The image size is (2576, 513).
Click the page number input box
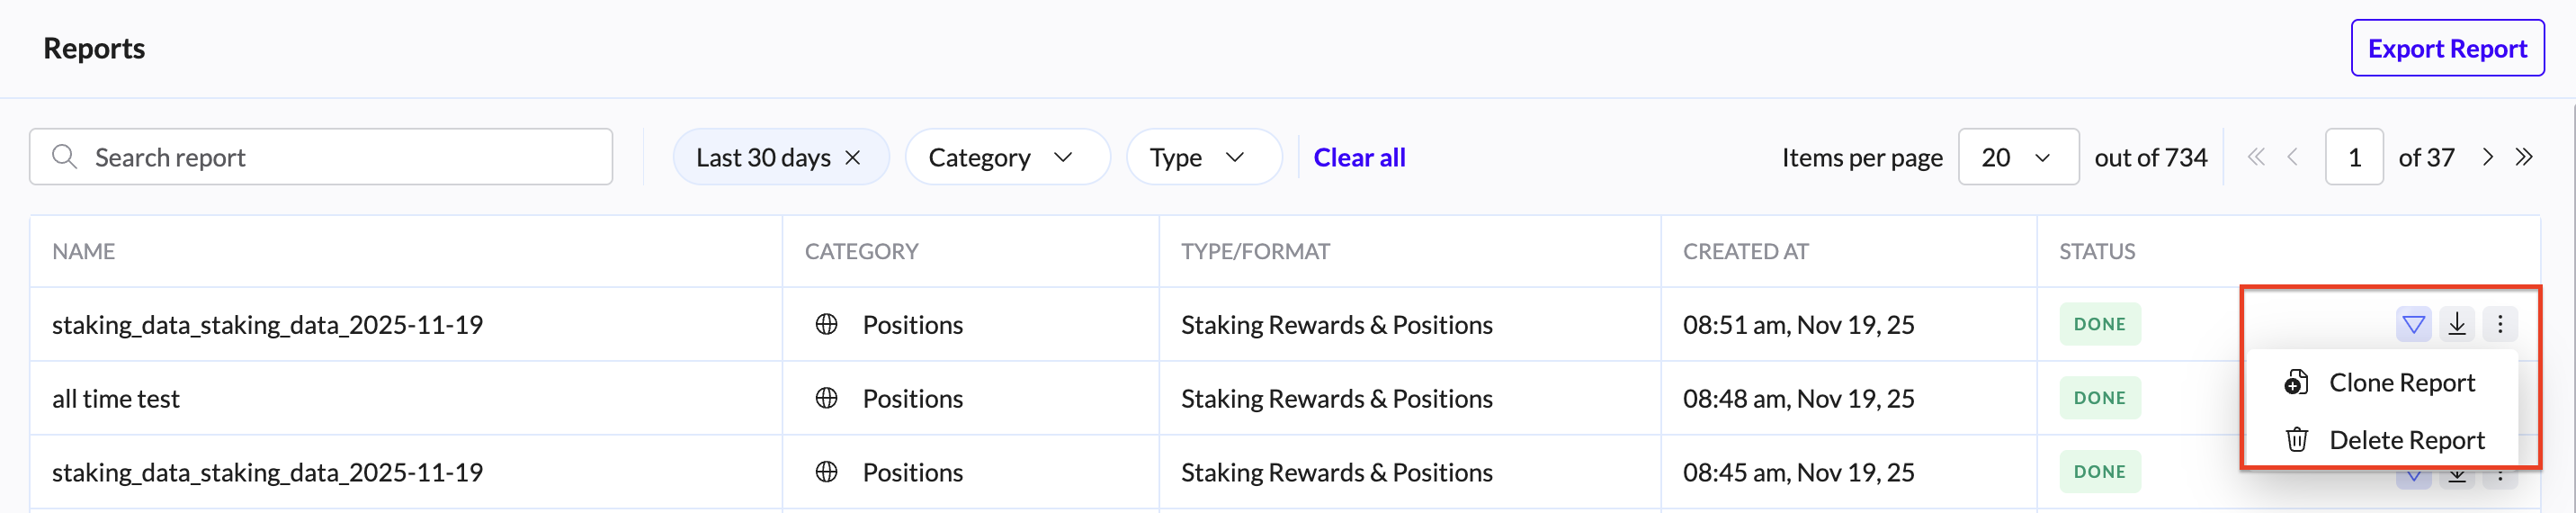[2354, 158]
